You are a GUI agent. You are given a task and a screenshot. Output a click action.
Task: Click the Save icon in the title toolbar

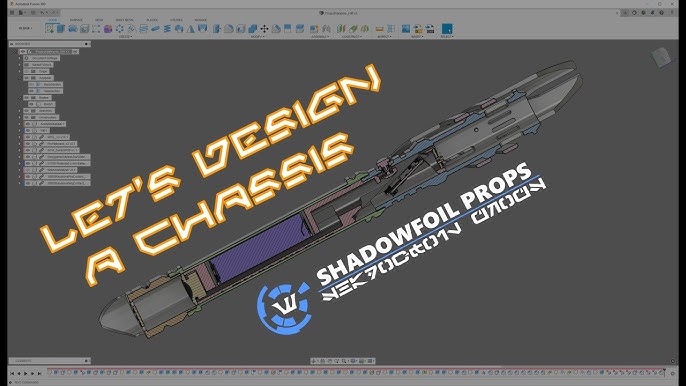tap(33, 13)
